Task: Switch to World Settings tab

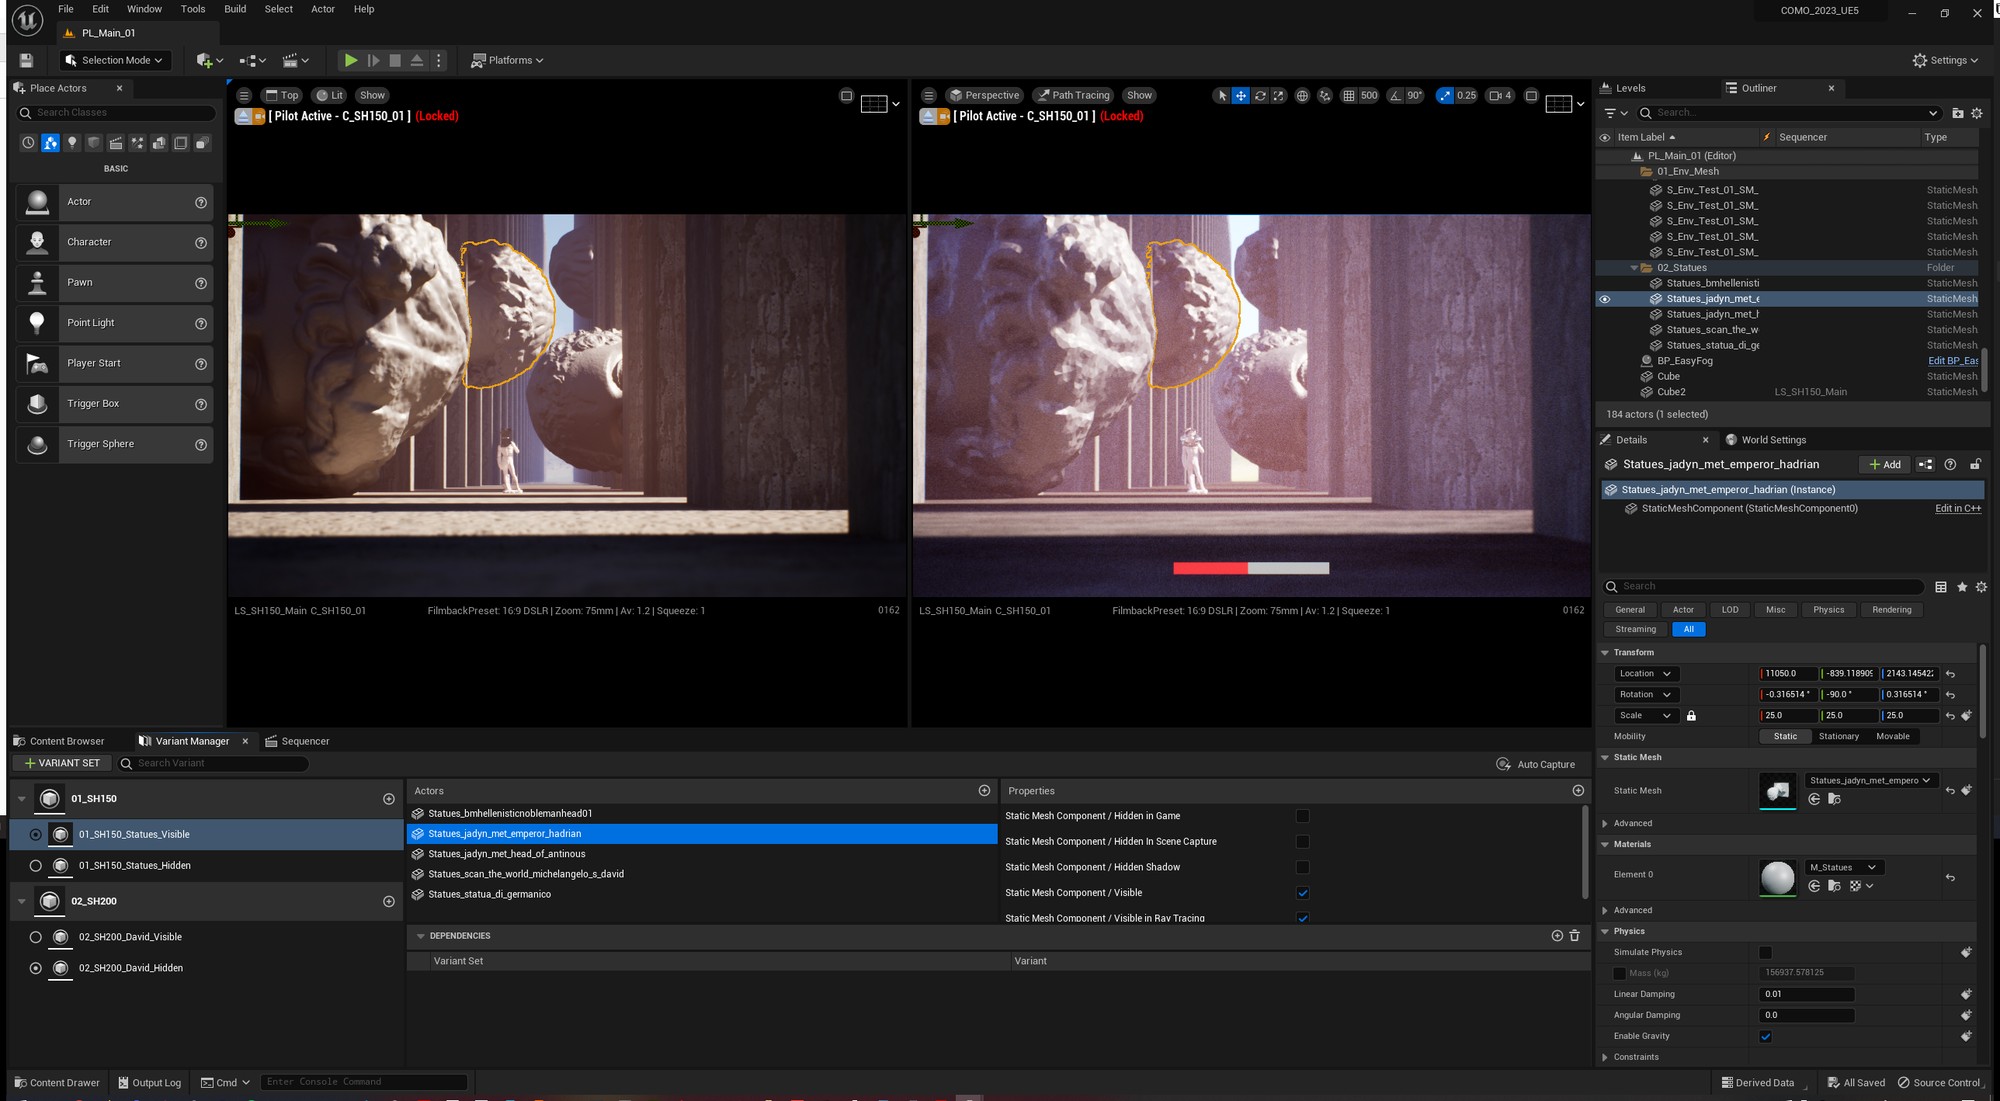Action: point(1765,440)
